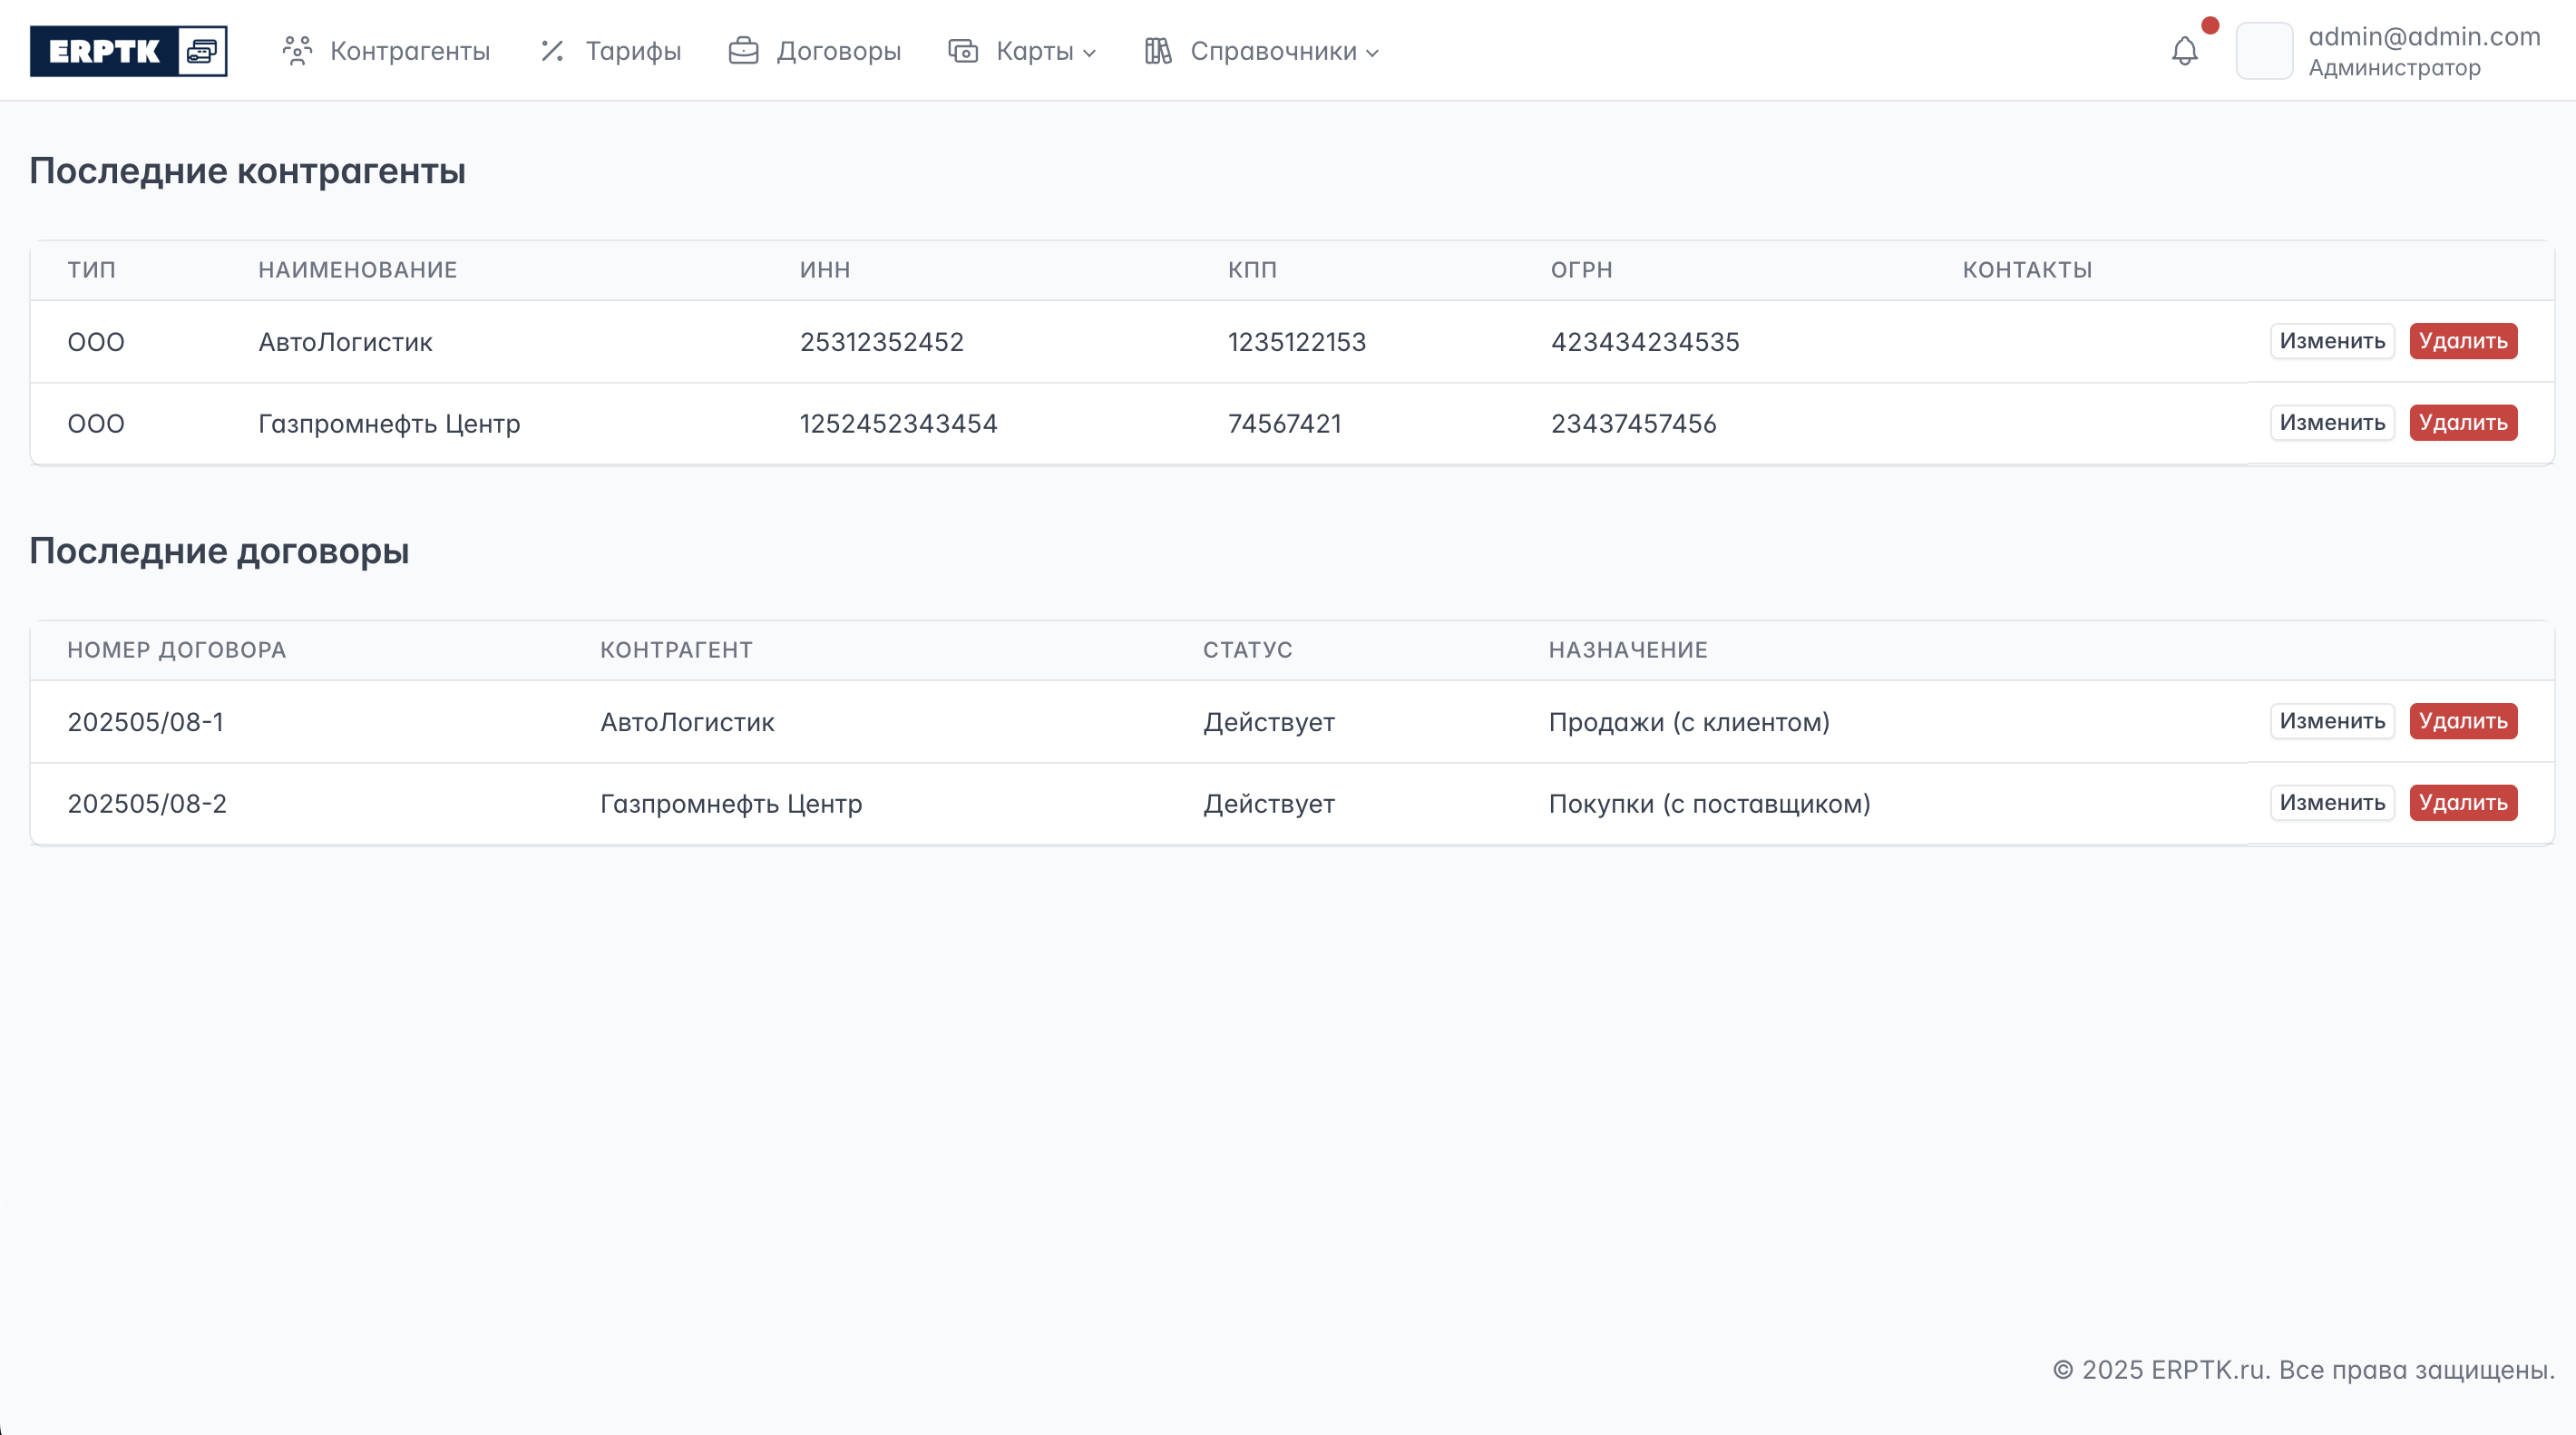Click INN value 25312352452
The image size is (2576, 1435).
click(881, 342)
